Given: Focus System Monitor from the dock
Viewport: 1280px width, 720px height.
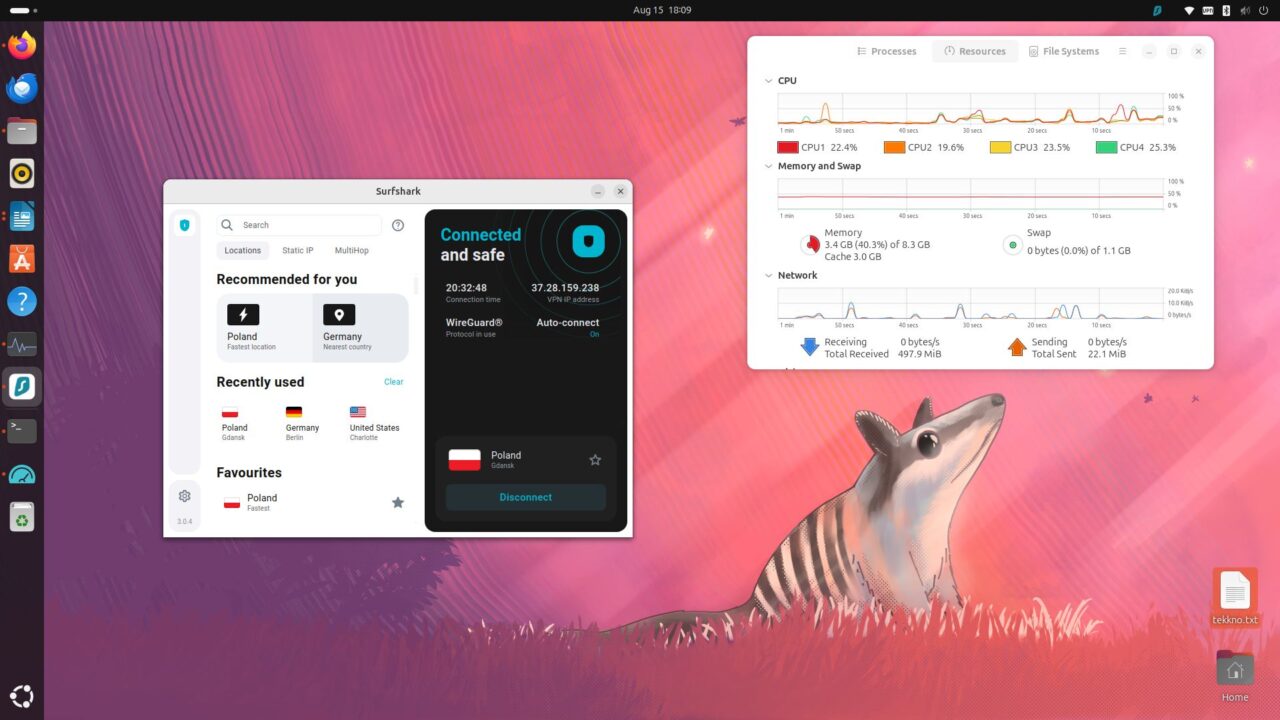Looking at the screenshot, I should pyautogui.click(x=22, y=344).
